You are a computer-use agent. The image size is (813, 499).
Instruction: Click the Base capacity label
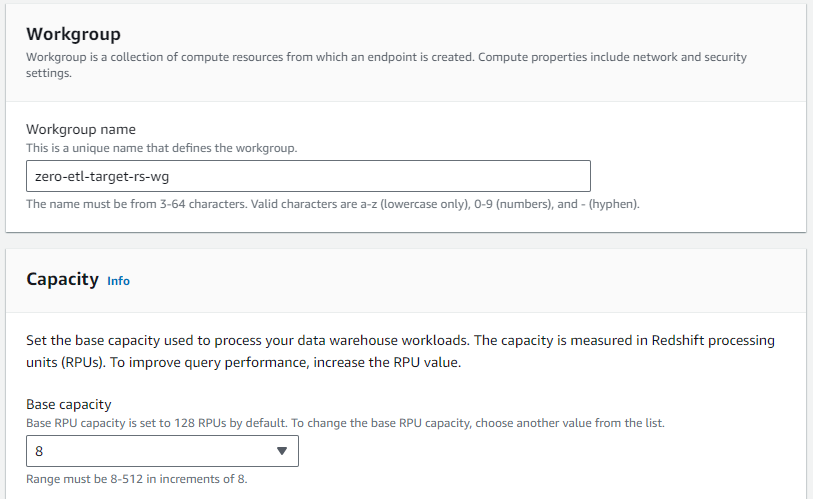(x=68, y=404)
